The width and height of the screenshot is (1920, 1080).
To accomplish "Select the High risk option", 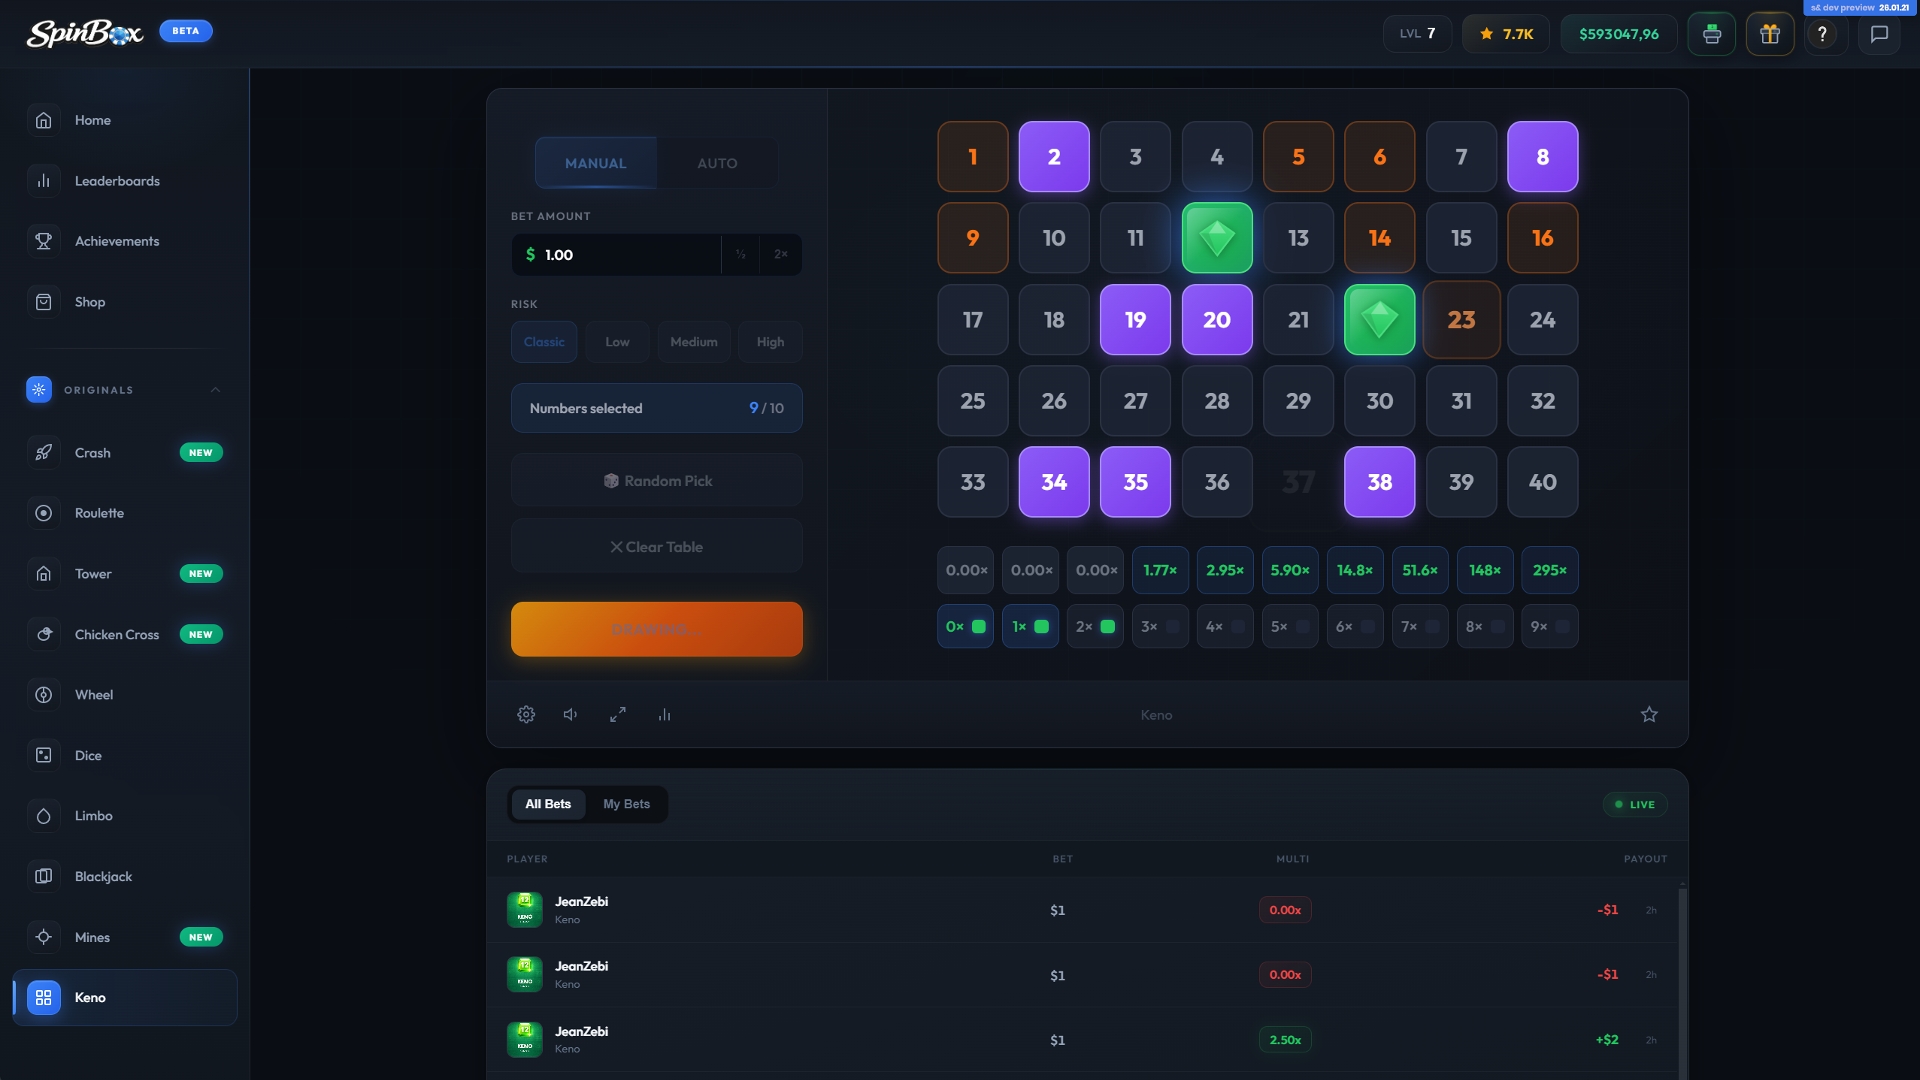I will (x=770, y=342).
